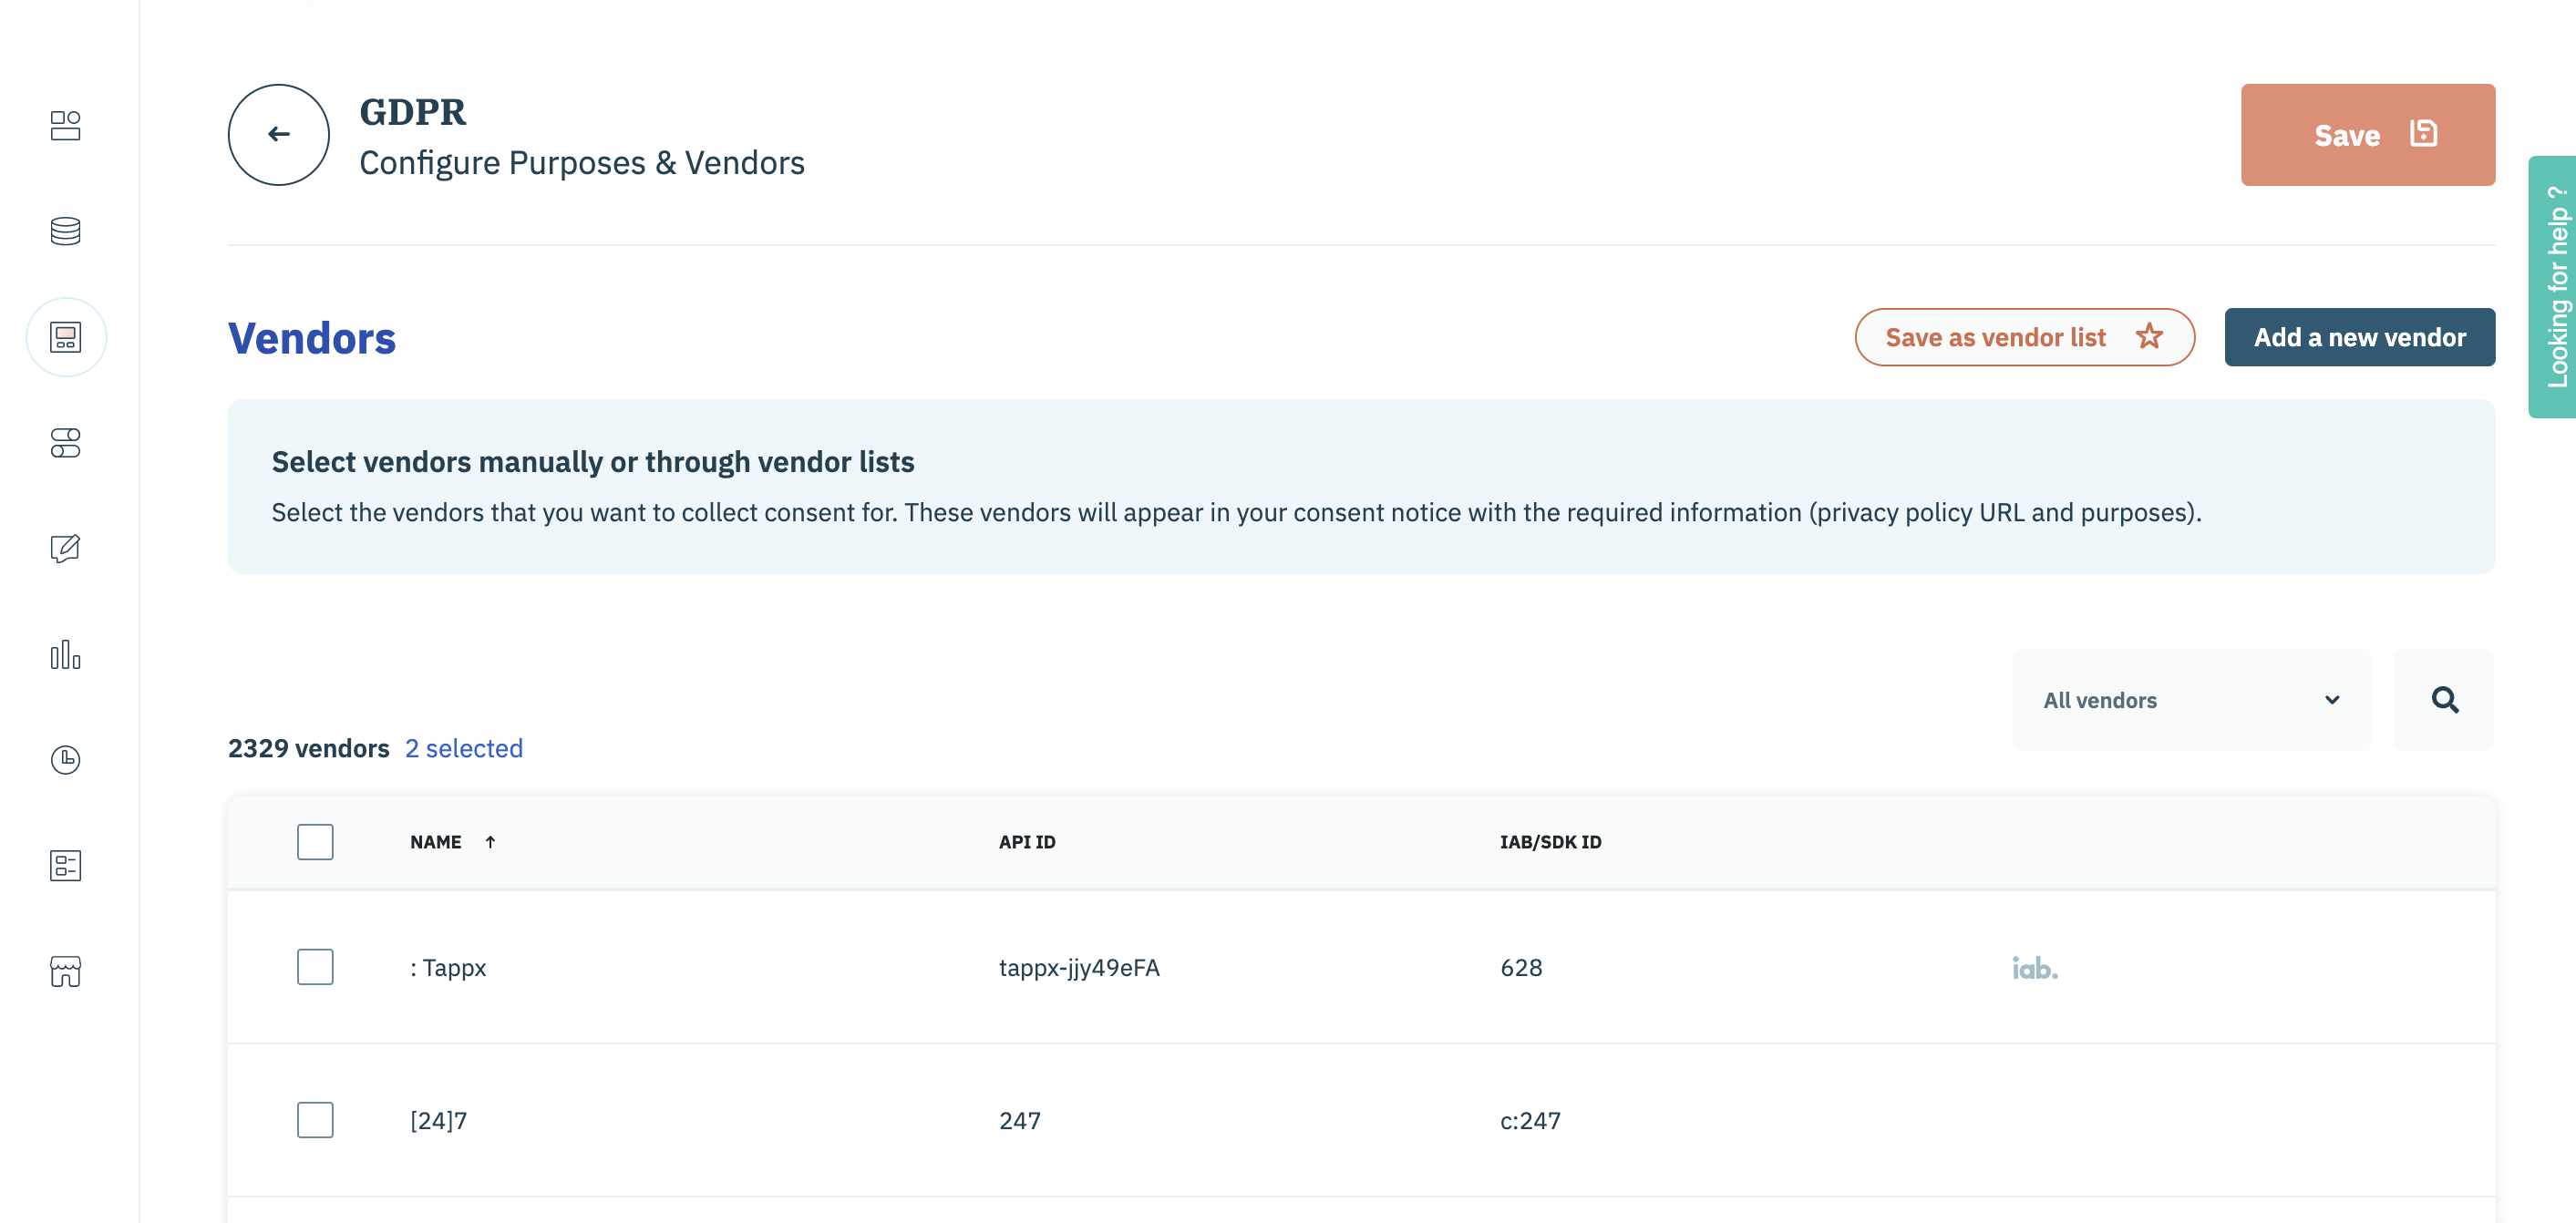Open the clock history sidebar icon

click(65, 760)
